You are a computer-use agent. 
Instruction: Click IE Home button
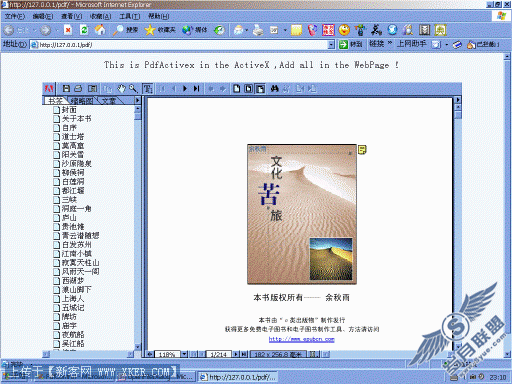[x=100, y=30]
